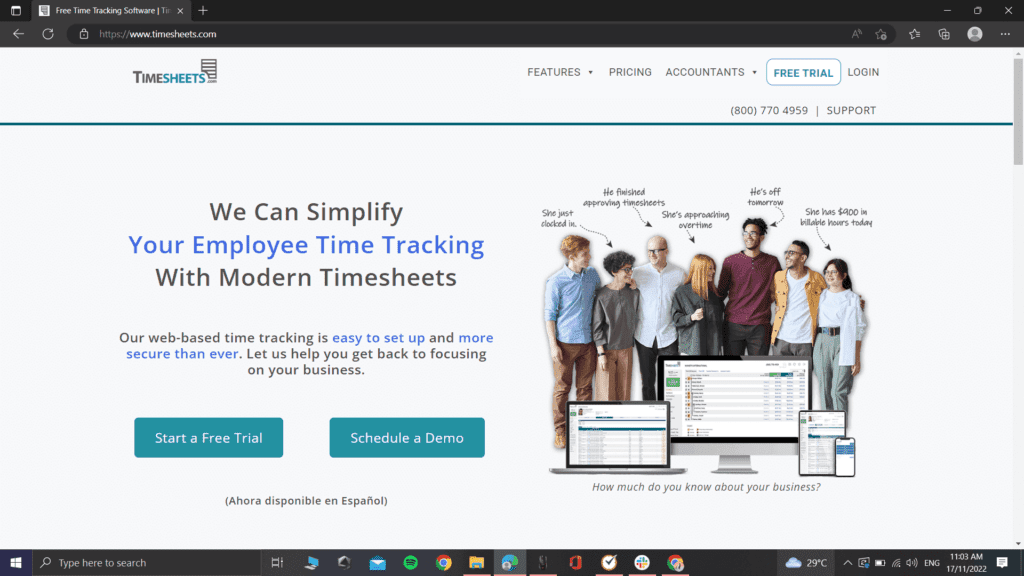Open the speaker volume icon in system tray
Viewport: 1024px width, 576px height.
[x=912, y=562]
